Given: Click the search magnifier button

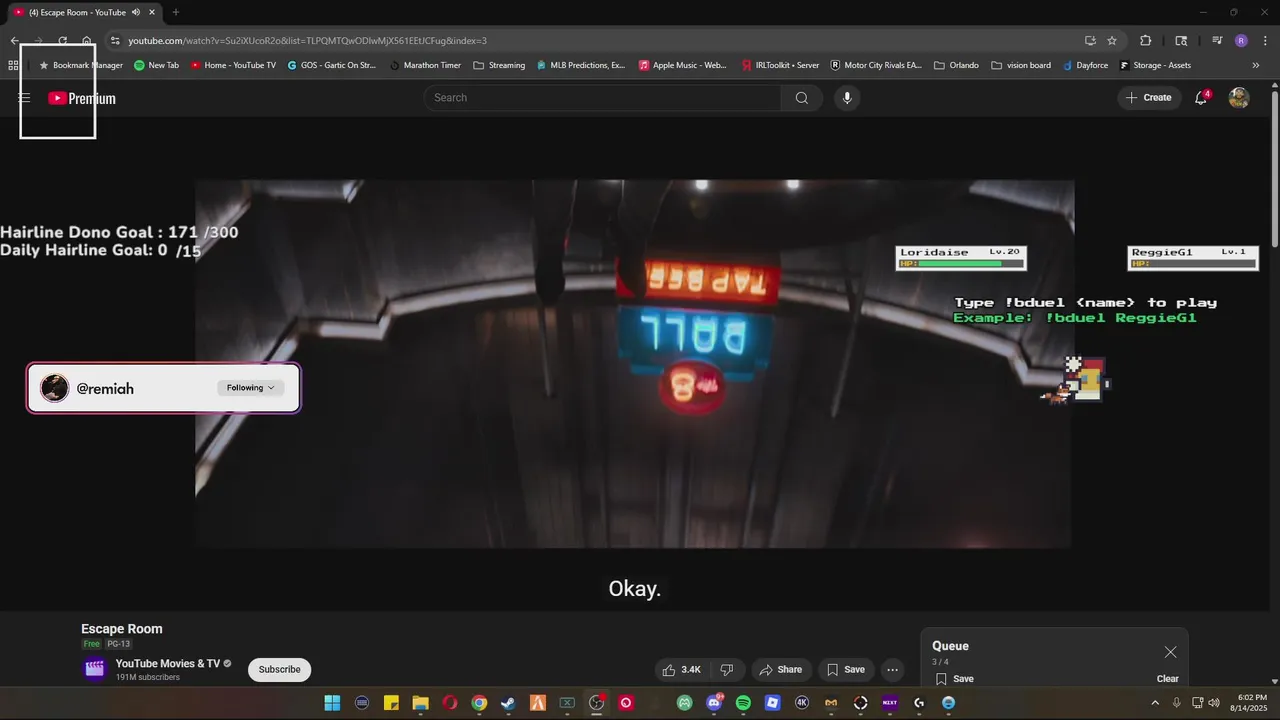Looking at the screenshot, I should (x=802, y=98).
